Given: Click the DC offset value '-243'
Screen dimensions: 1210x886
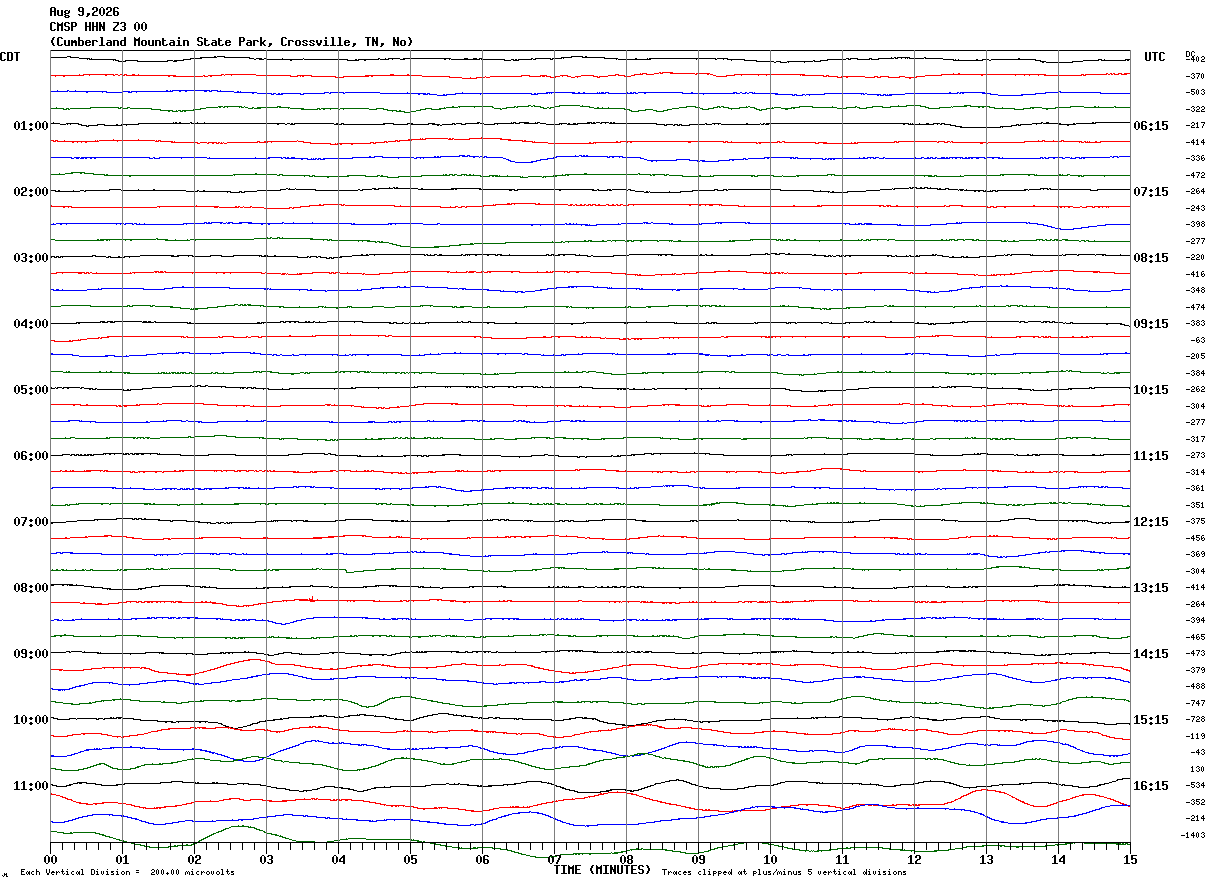Looking at the screenshot, I should [x=1195, y=208].
